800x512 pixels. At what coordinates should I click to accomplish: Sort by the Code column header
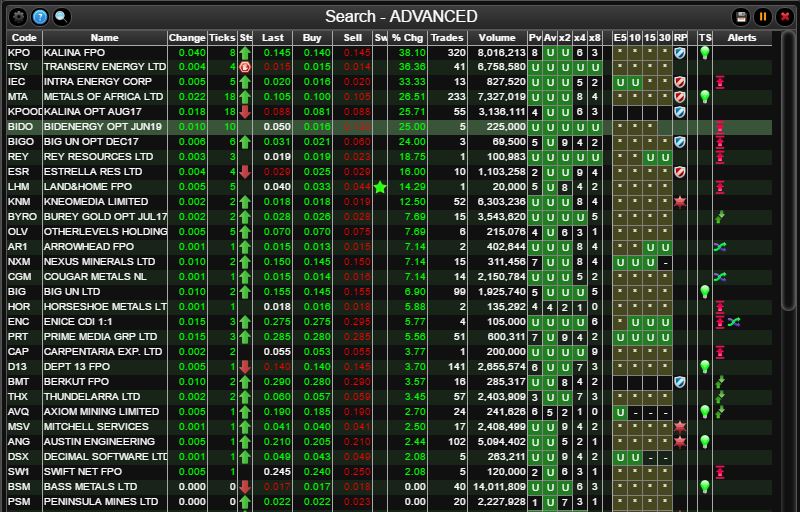pyautogui.click(x=24, y=38)
